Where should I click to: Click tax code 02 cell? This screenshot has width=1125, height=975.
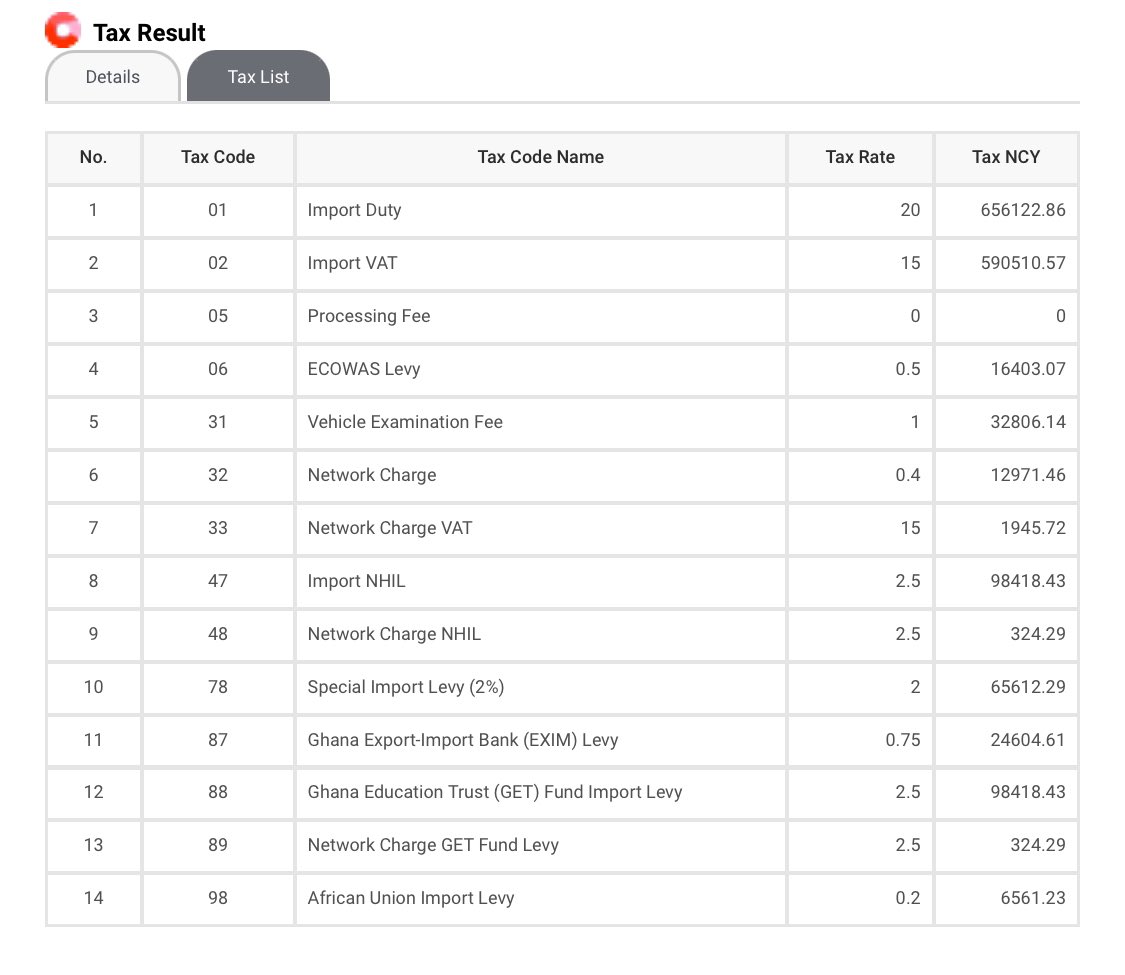point(218,263)
